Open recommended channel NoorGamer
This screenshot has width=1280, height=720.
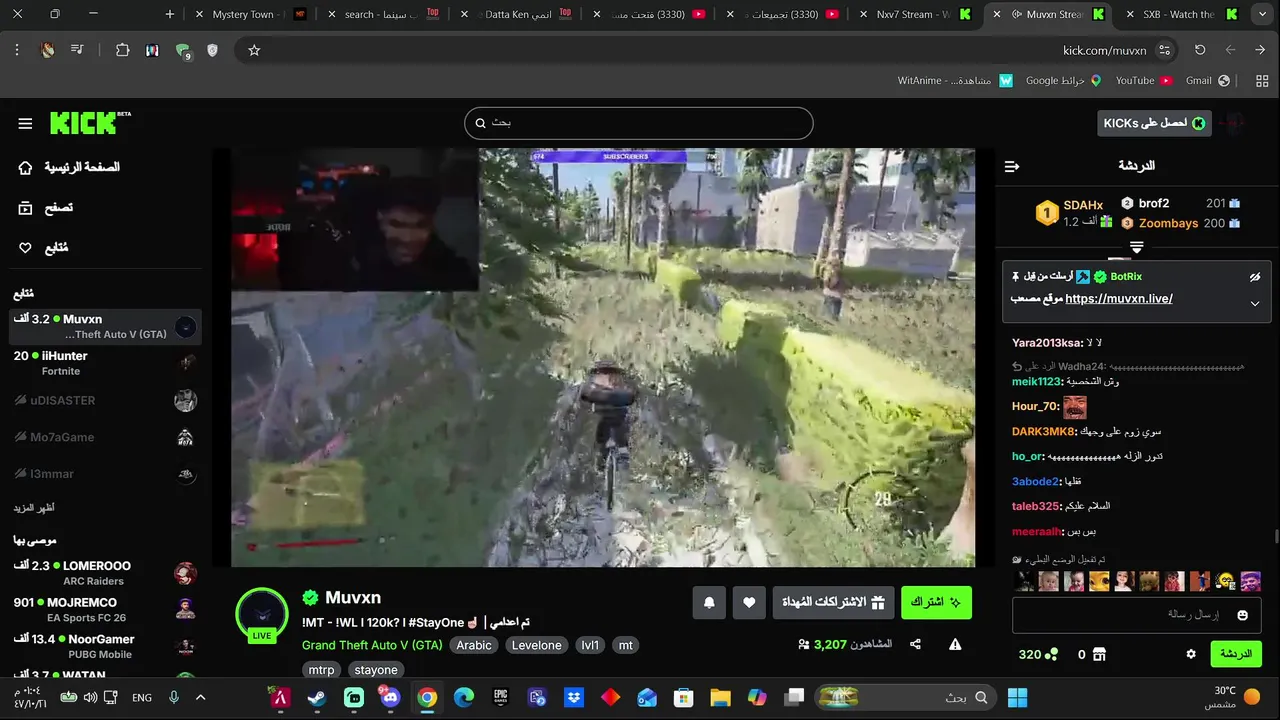click(105, 646)
